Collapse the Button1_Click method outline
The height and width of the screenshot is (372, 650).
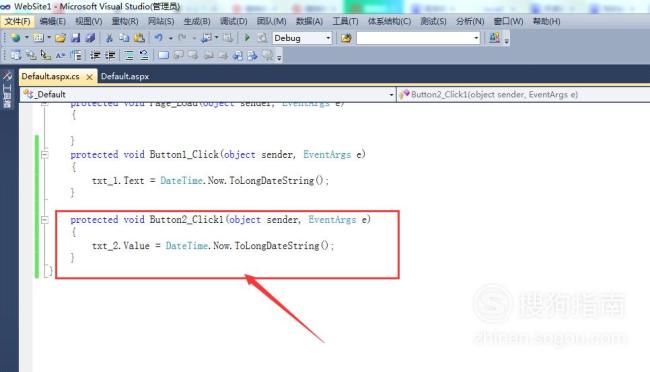[x=44, y=155]
